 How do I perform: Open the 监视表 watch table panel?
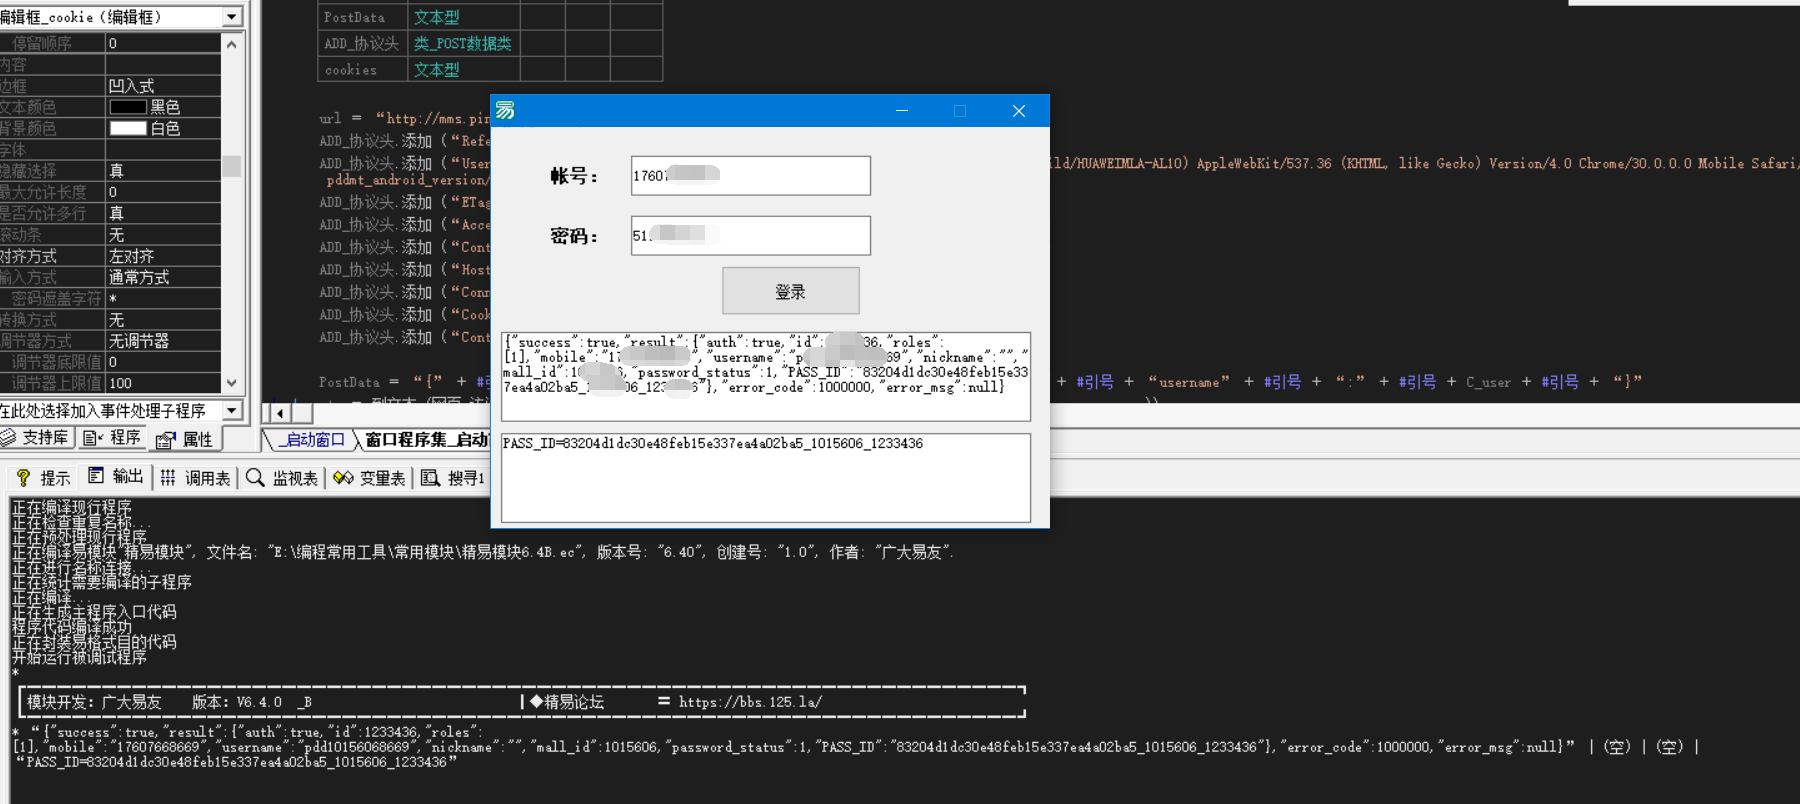[x=283, y=478]
